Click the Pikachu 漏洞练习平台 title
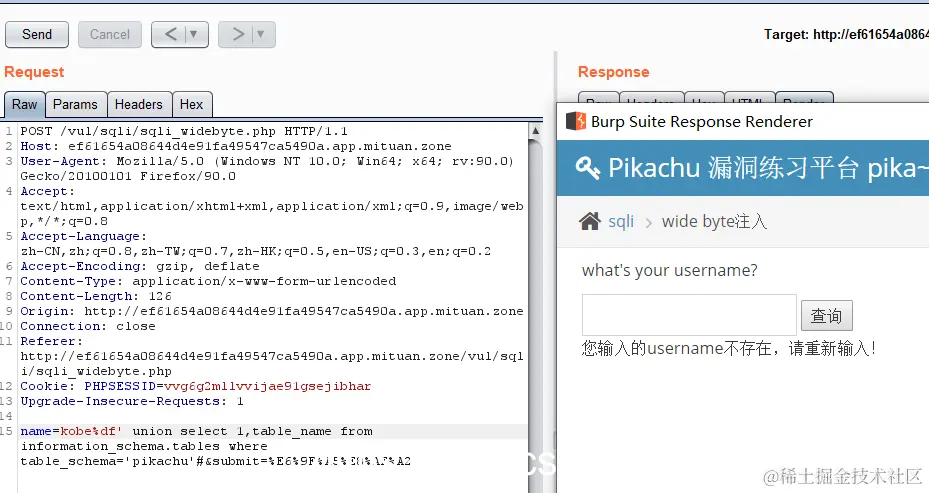929x493 pixels. click(x=768, y=168)
